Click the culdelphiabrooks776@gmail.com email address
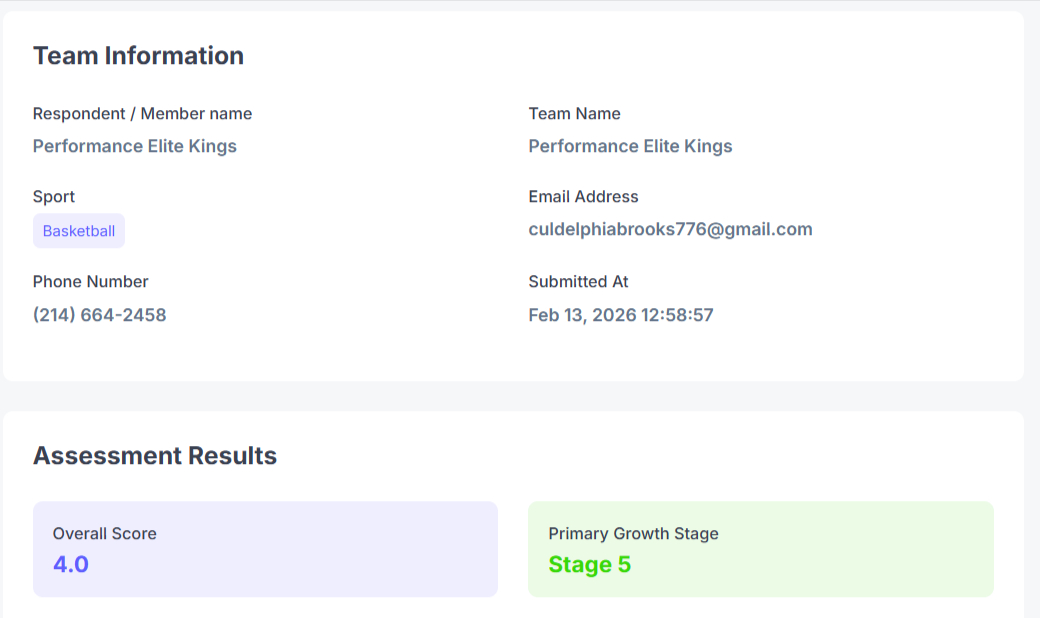 pyautogui.click(x=670, y=229)
